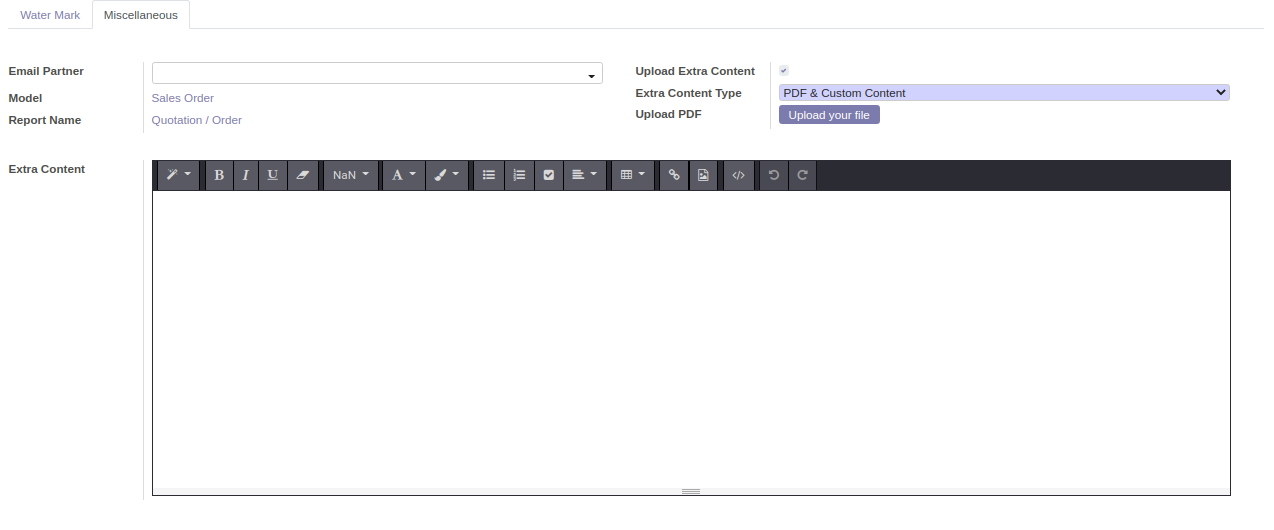The height and width of the screenshot is (530, 1274).
Task: Click the insert link icon
Action: click(674, 175)
